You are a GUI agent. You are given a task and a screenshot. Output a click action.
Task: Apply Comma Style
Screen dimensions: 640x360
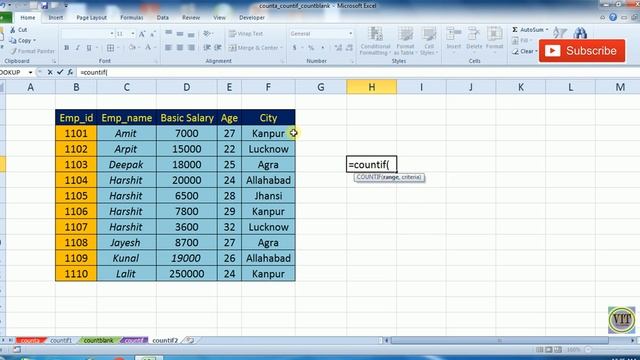pyautogui.click(x=323, y=48)
